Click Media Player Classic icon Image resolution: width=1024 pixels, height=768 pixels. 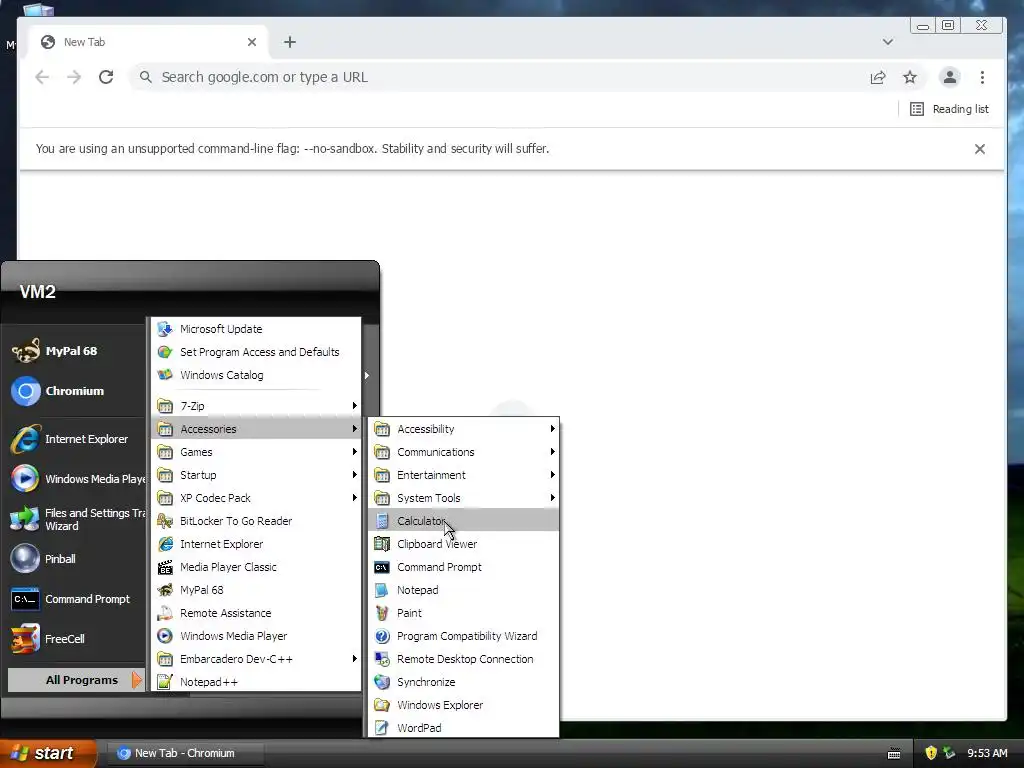pyautogui.click(x=165, y=567)
